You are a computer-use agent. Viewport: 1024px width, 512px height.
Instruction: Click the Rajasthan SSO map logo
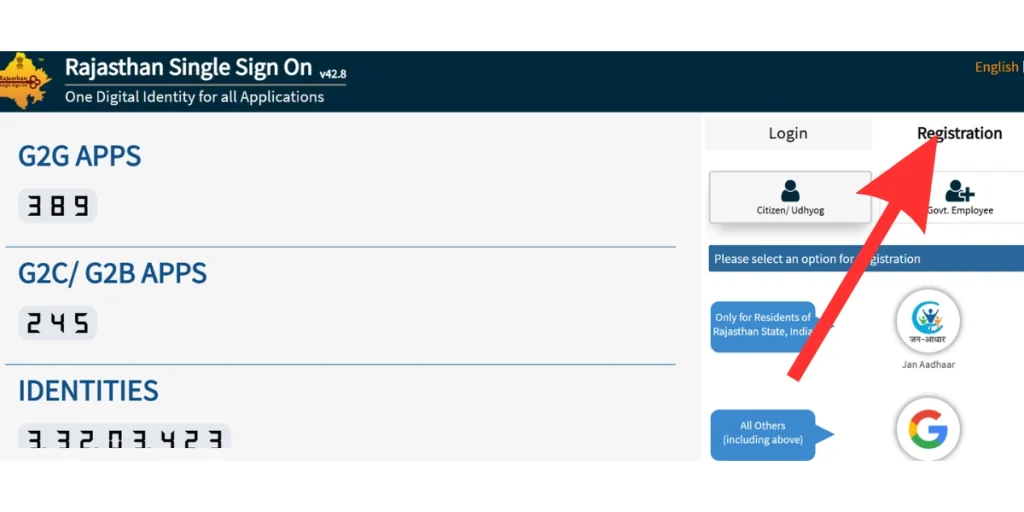(x=25, y=82)
